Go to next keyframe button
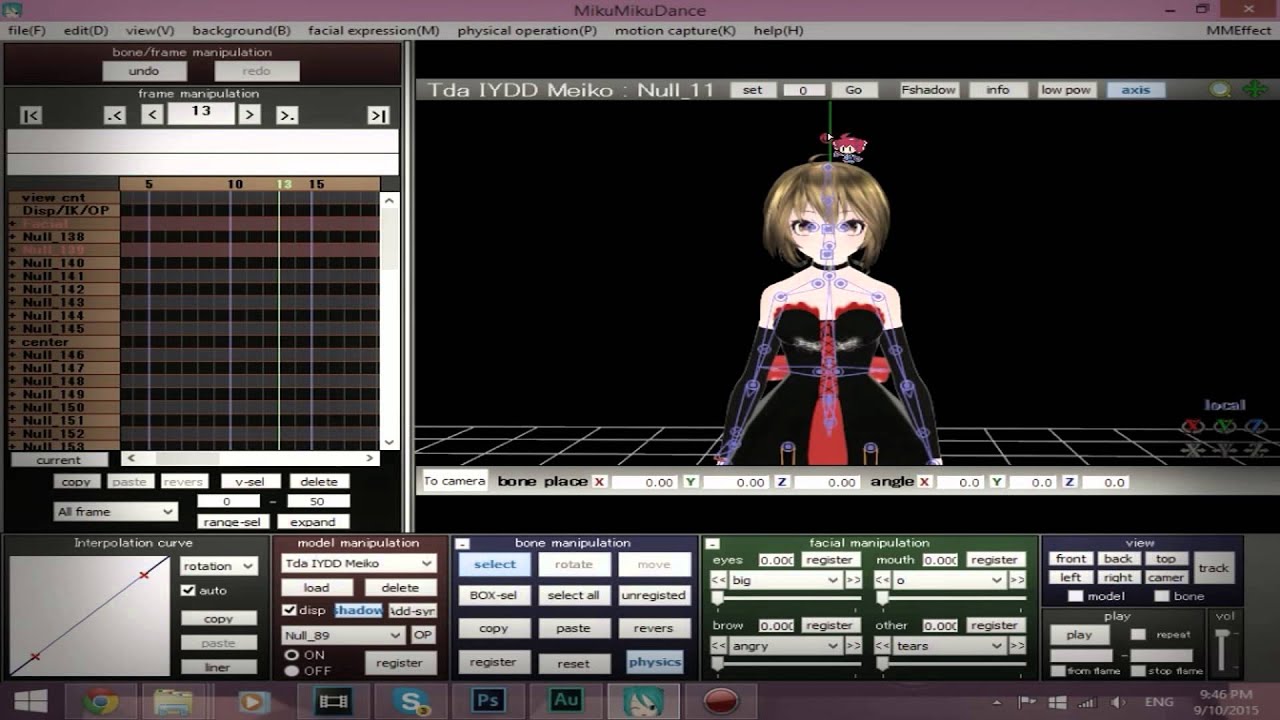The image size is (1280, 720). [x=287, y=115]
